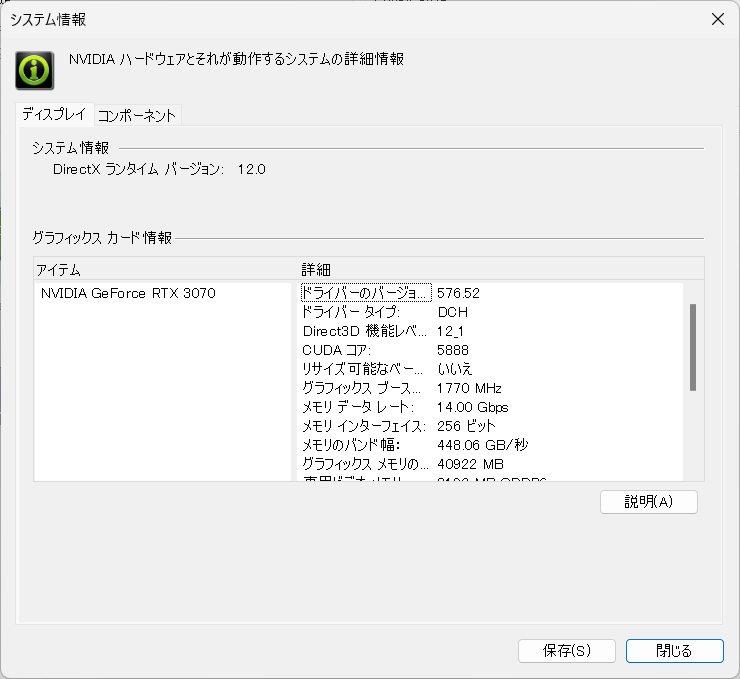
Task: Click the 12_1 feature level value
Action: coord(450,331)
